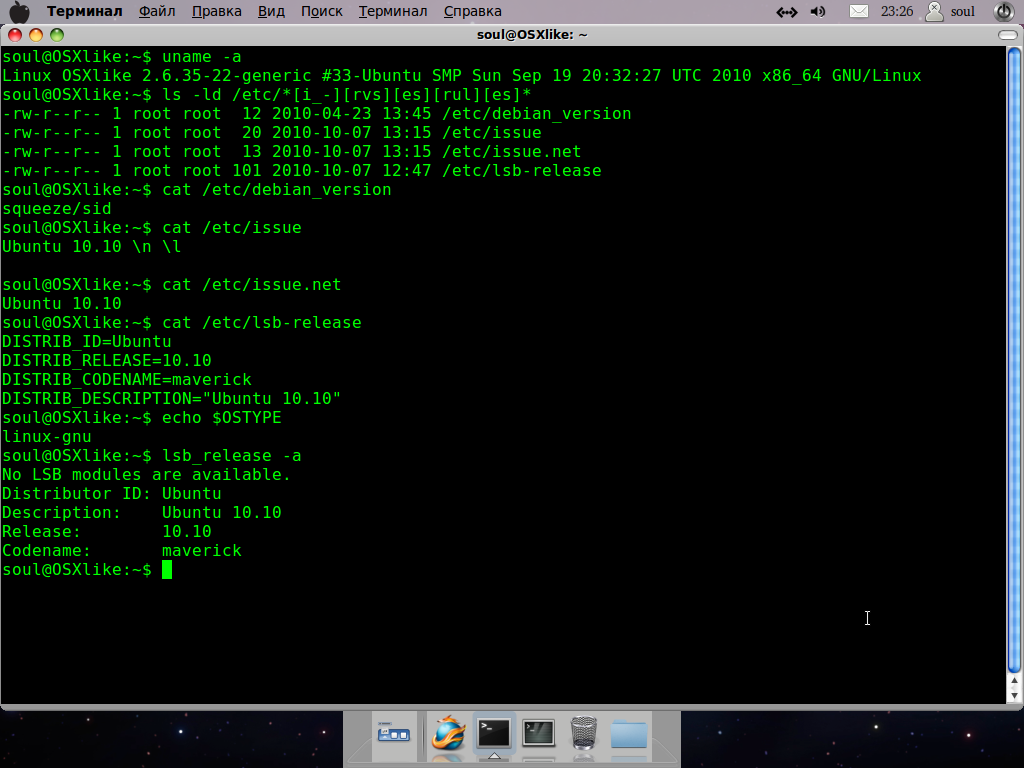Open the Справка menu

pos(472,12)
